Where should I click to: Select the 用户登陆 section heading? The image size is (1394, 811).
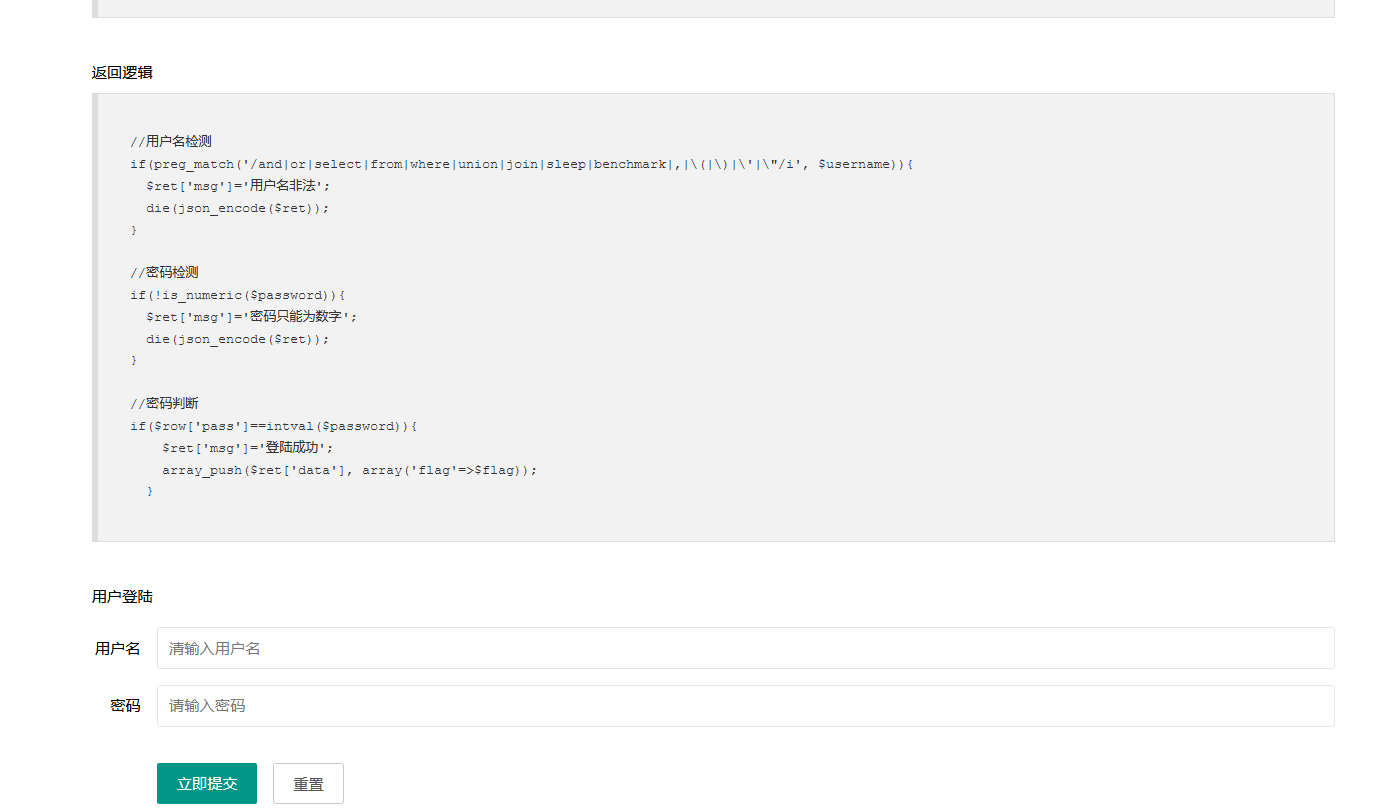click(x=122, y=596)
